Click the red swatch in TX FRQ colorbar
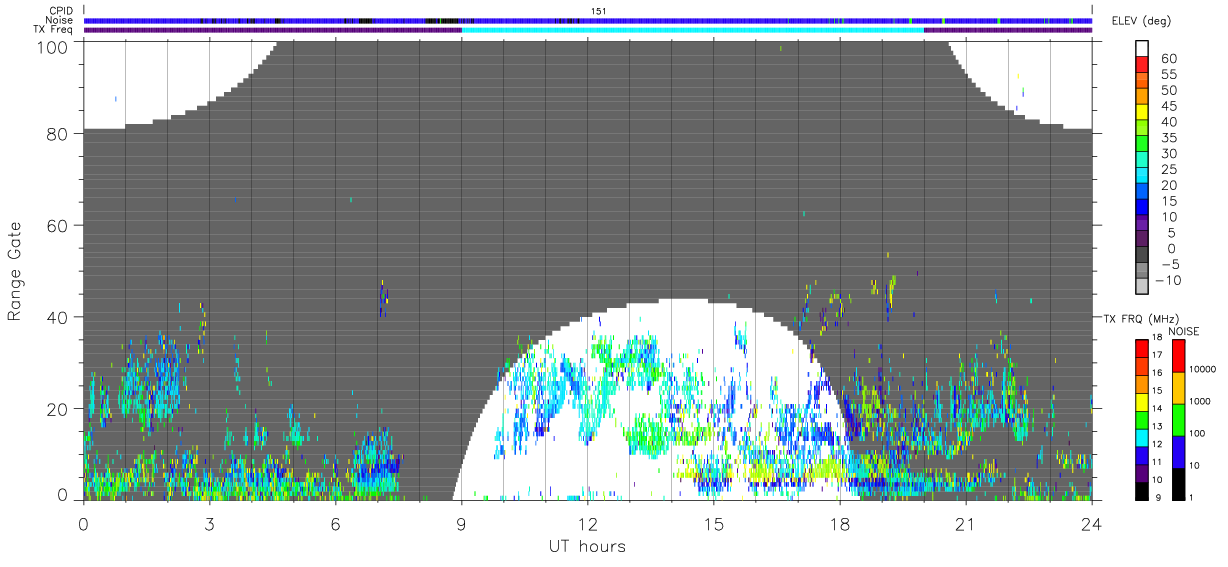 1142,349
